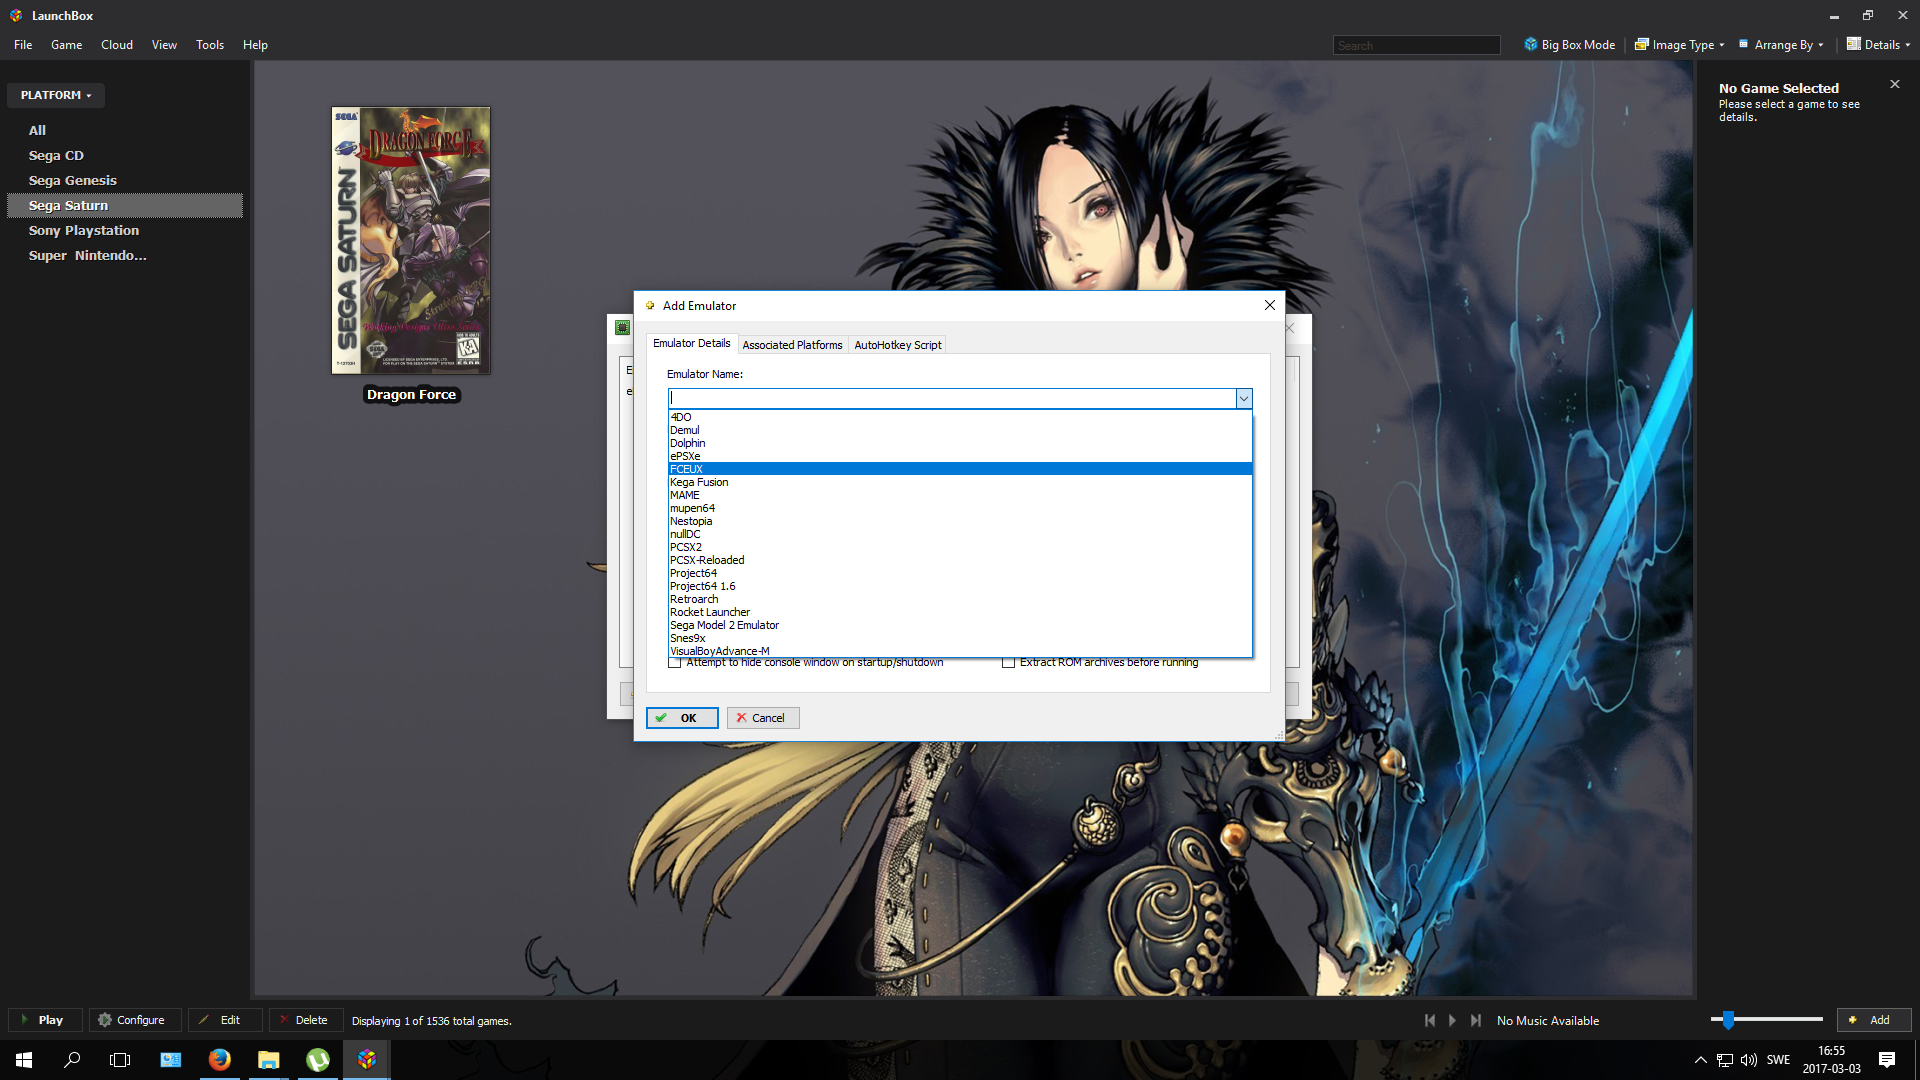Select the Dragon Force box art
Screen dimensions: 1920x1080
point(411,241)
